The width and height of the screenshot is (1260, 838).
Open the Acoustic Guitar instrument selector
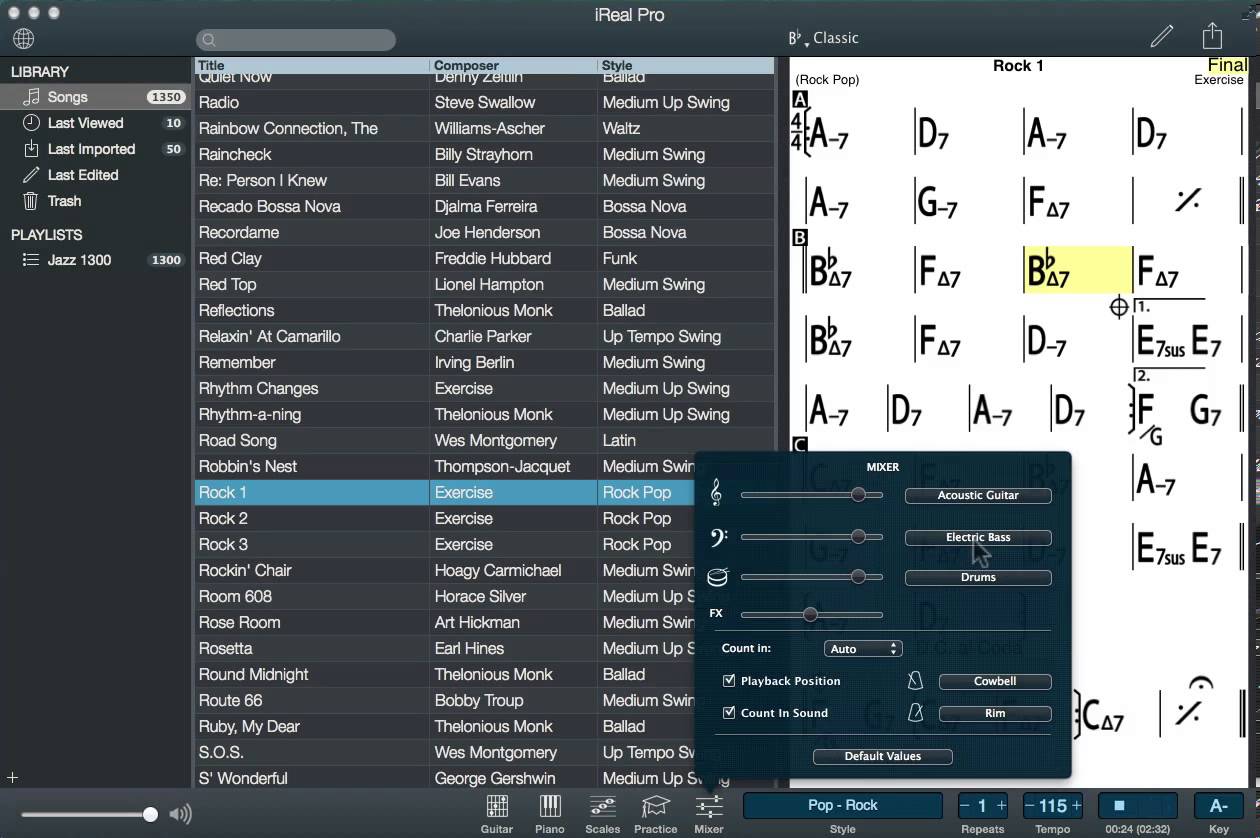pyautogui.click(x=978, y=495)
